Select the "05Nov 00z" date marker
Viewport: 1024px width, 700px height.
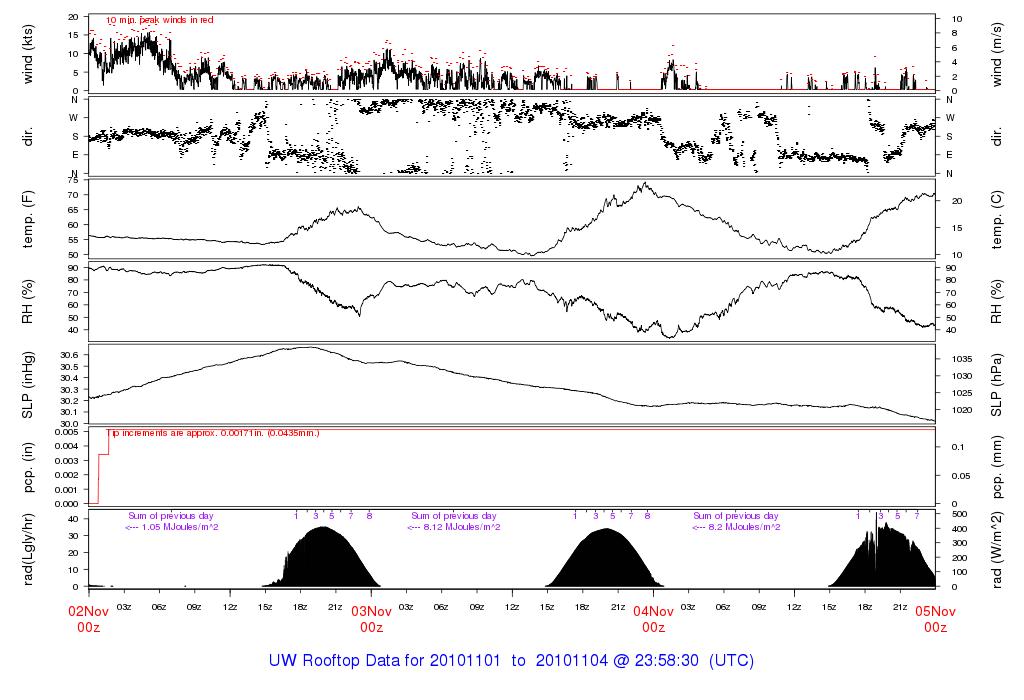tap(935, 620)
